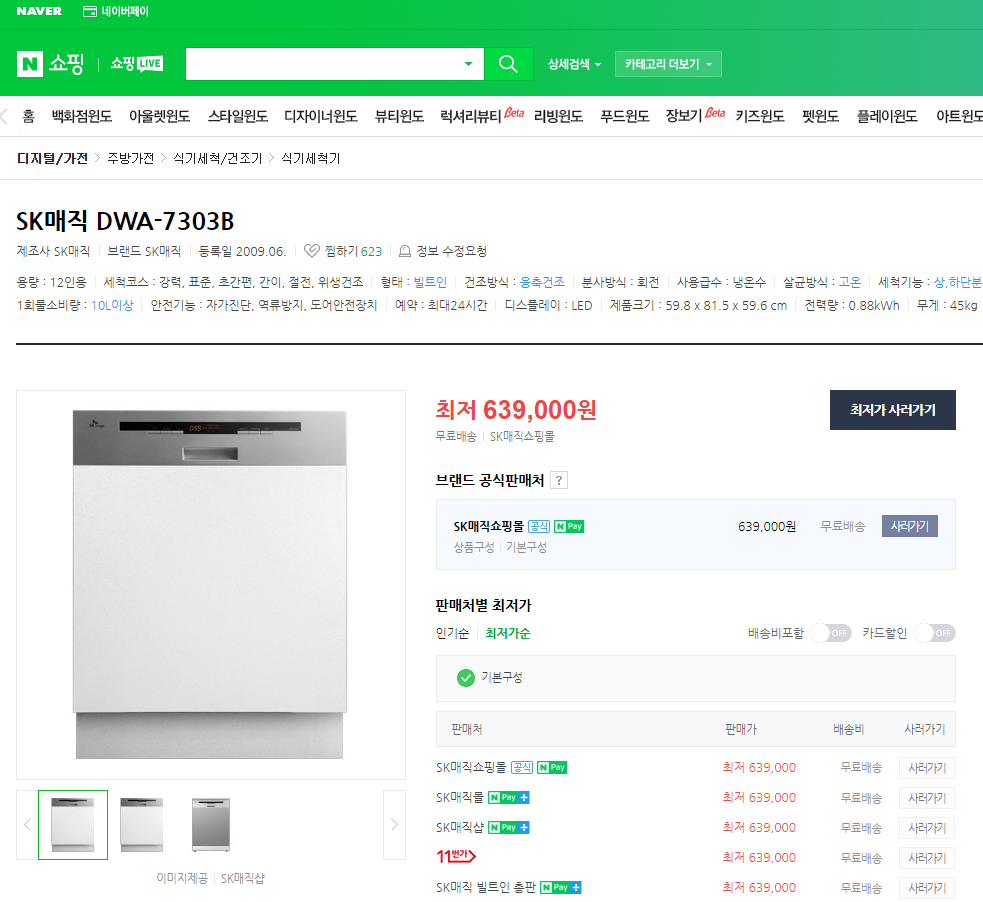Screen dimensions: 983x902
Task: Click 사러가기 for SK매직몰 row
Action: pyautogui.click(x=927, y=798)
